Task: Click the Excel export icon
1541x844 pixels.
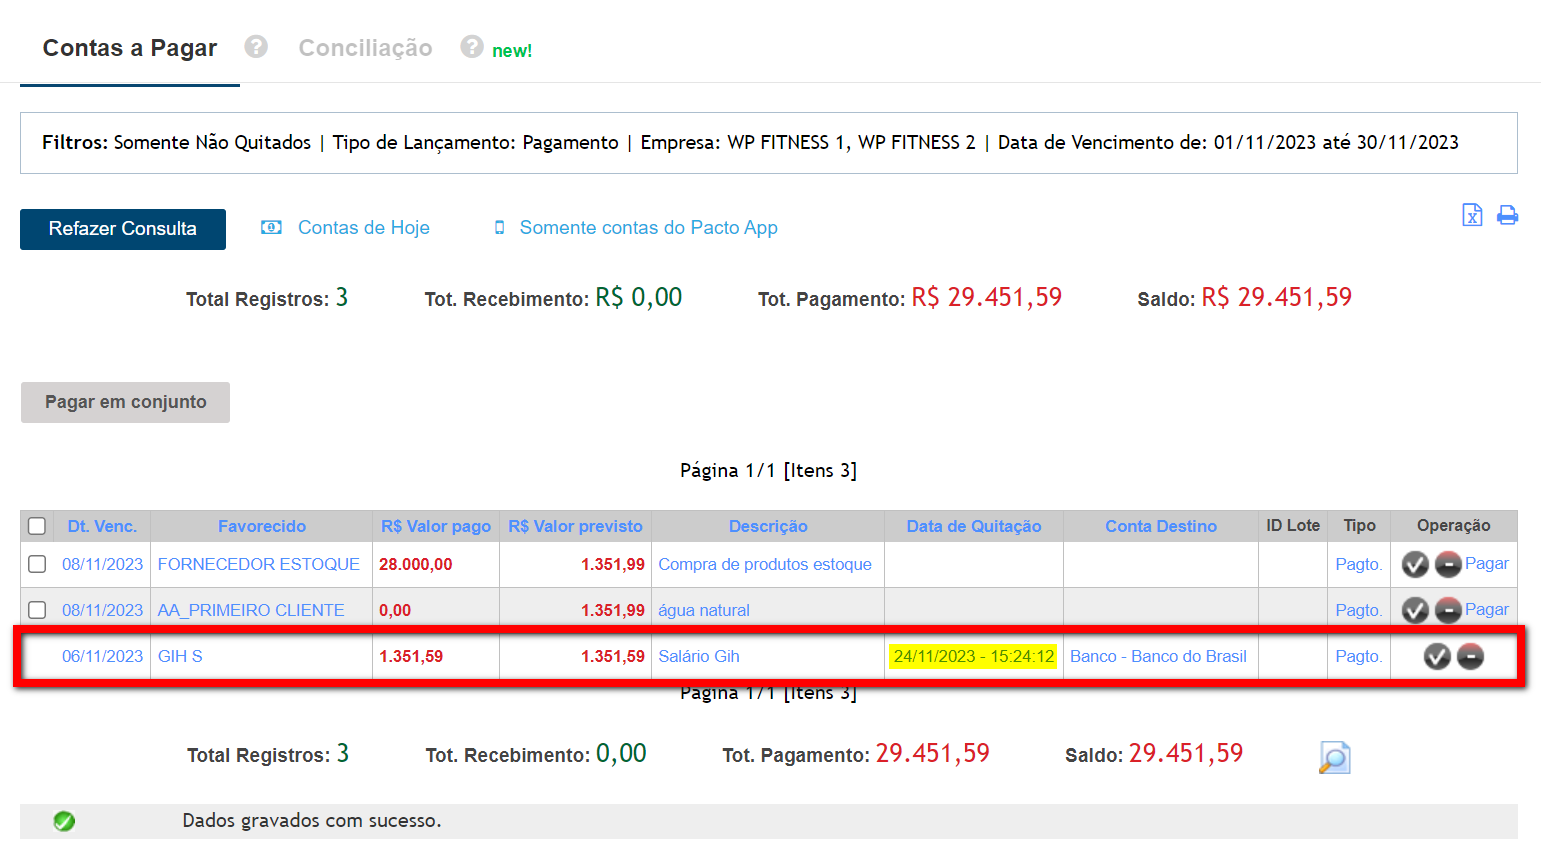Action: (x=1471, y=215)
